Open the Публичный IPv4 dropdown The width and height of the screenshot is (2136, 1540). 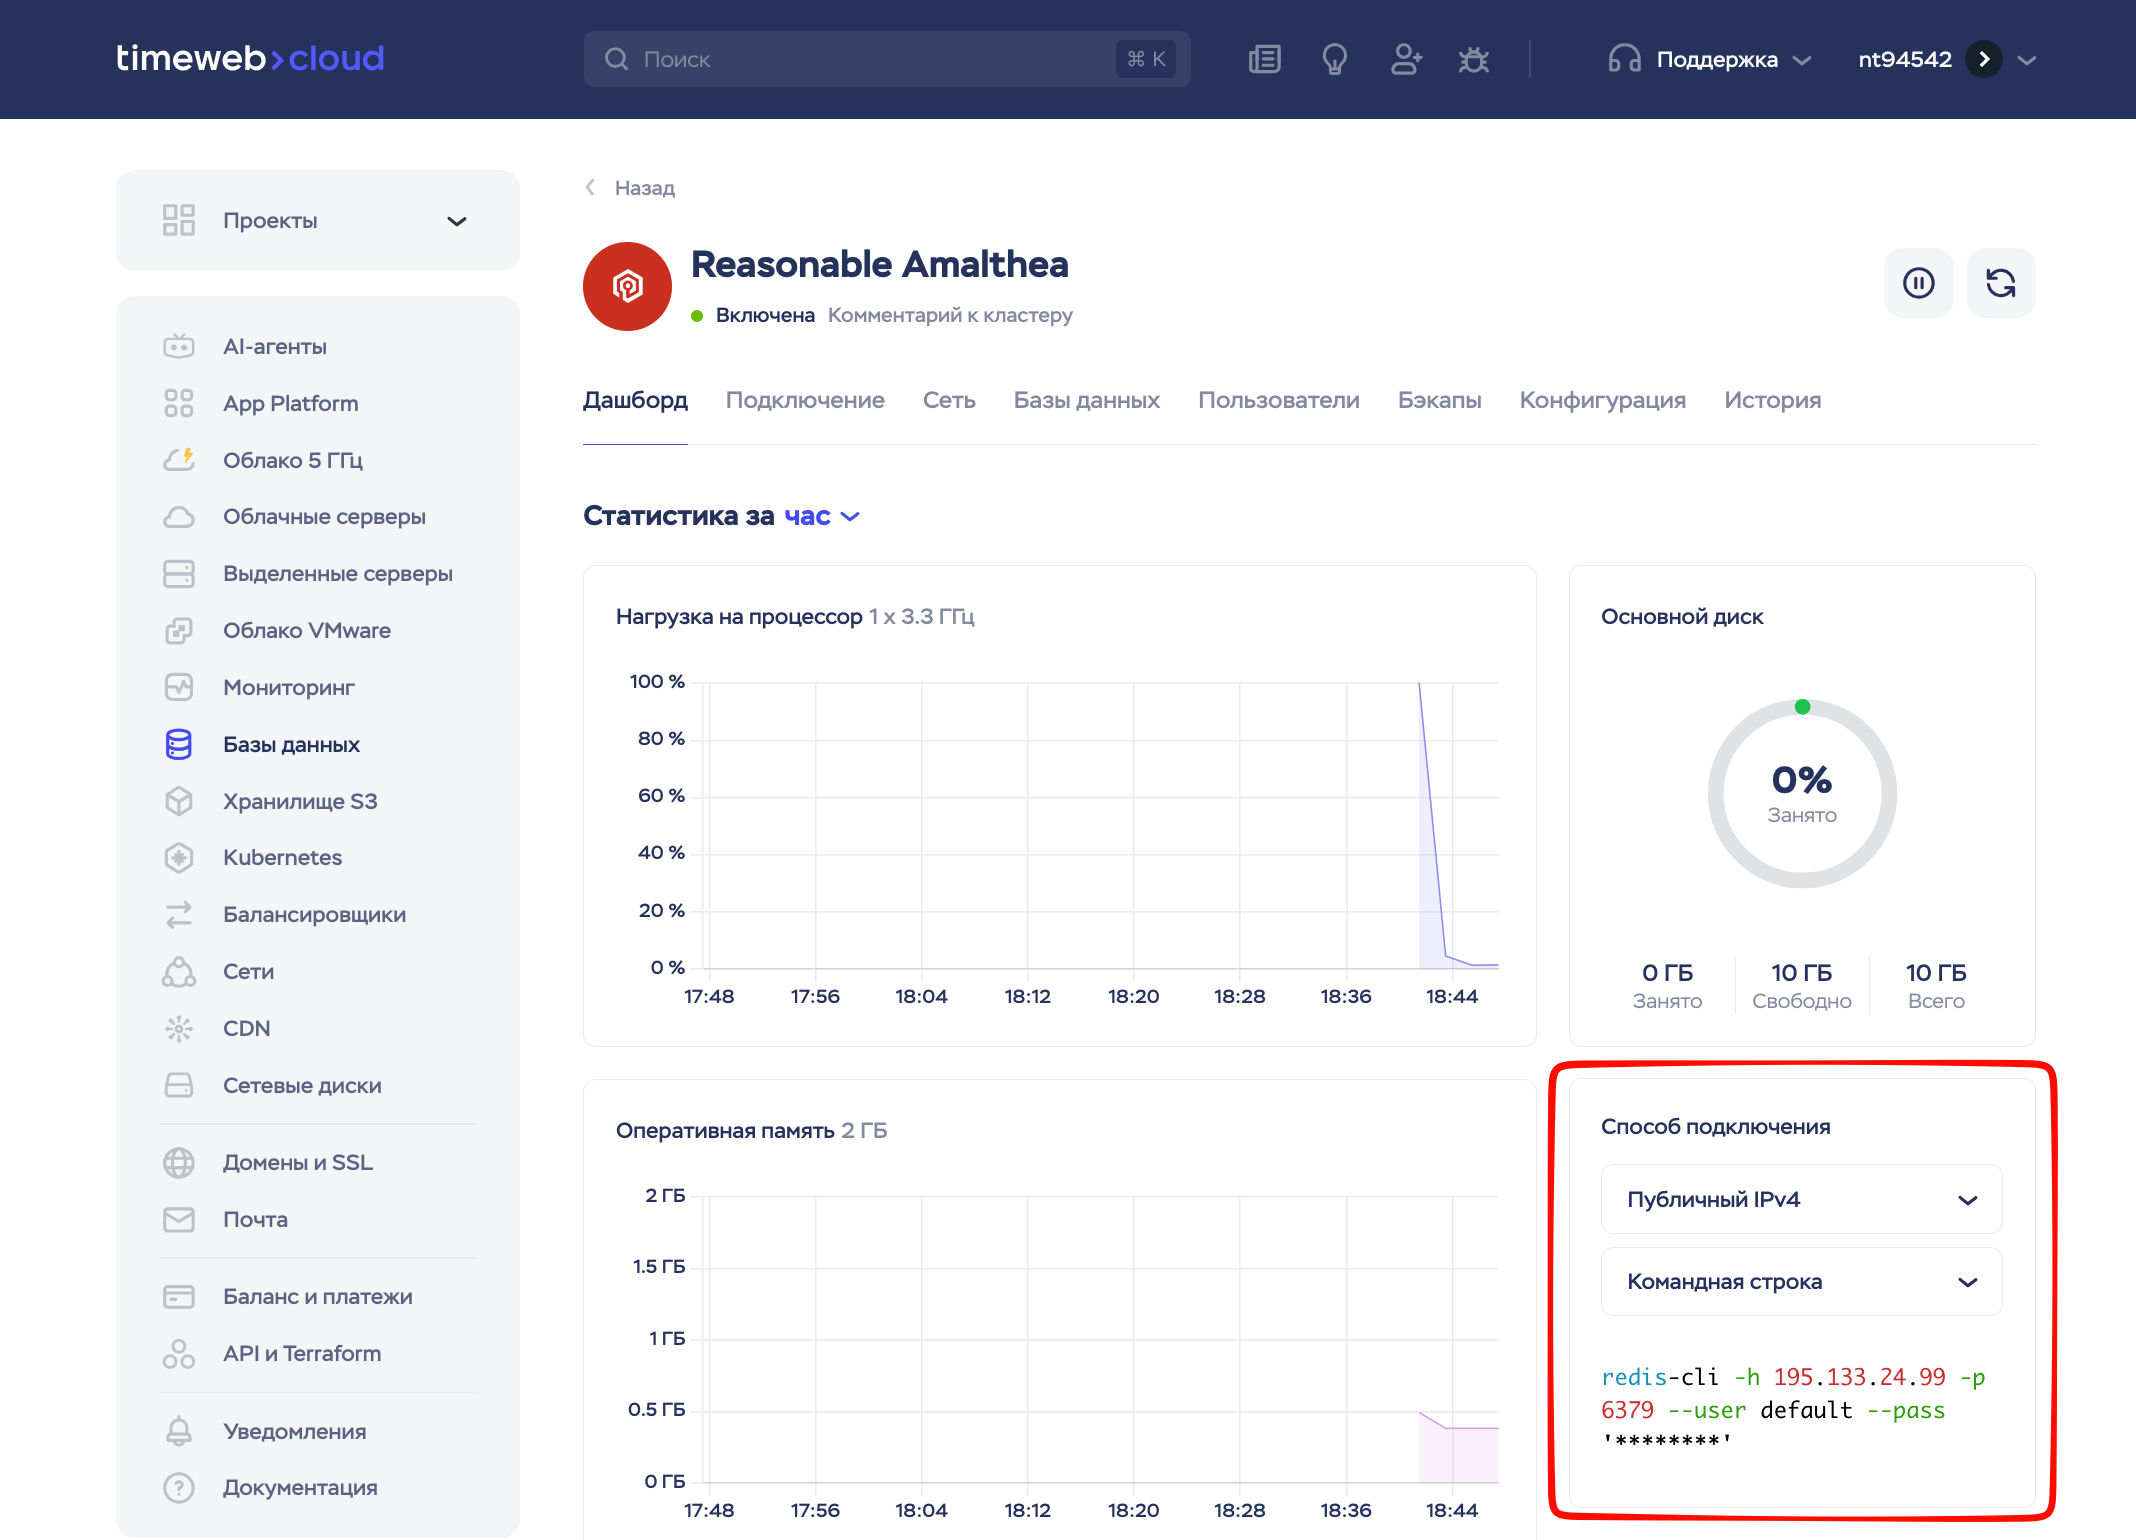[1801, 1199]
